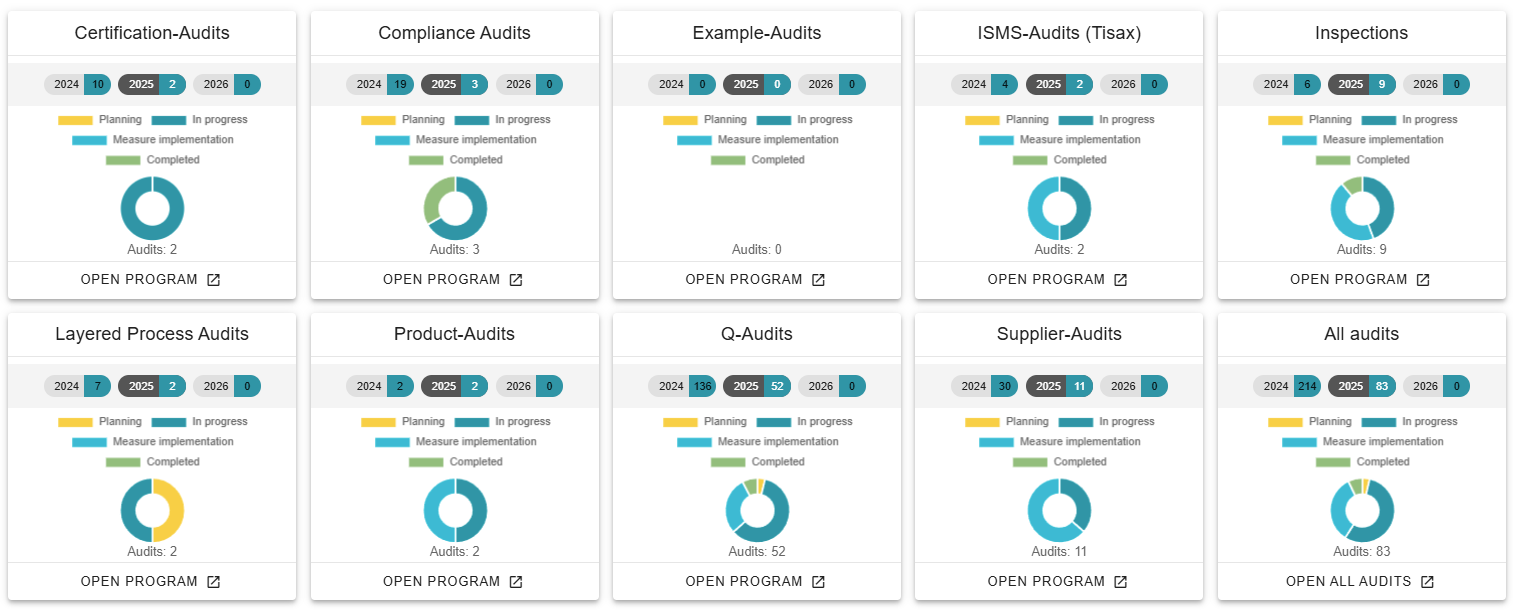Hide Measure implementation series in Inspections chart
This screenshot has width=1513, height=613.
1362,140
